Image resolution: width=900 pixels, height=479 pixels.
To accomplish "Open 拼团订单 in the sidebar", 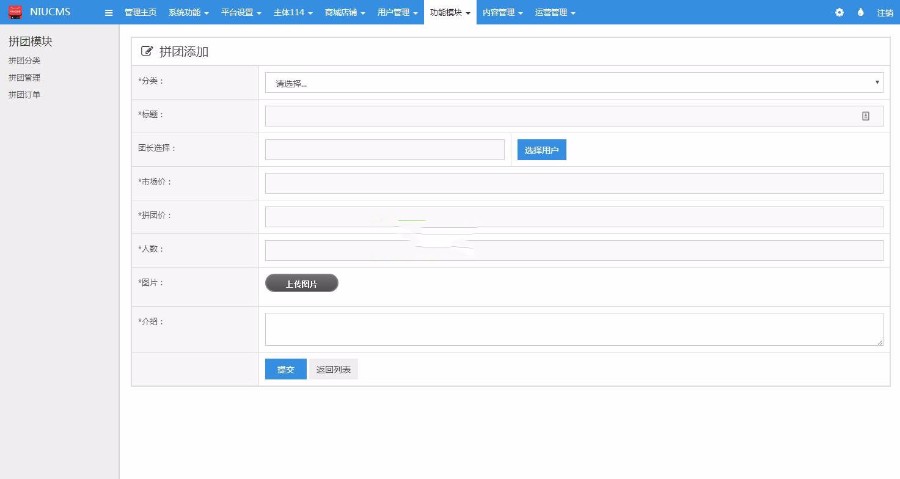I will (24, 95).
